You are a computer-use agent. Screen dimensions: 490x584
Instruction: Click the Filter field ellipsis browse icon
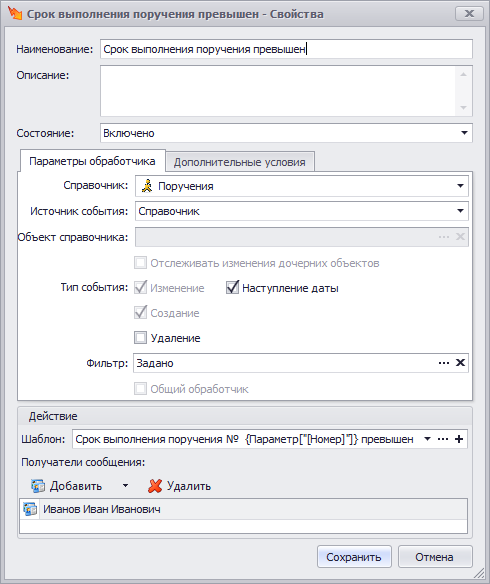pos(443,363)
